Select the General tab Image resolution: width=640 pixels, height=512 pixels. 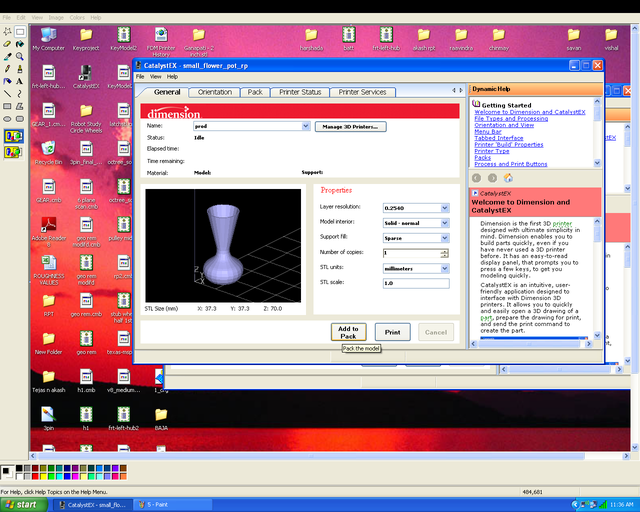pos(167,92)
